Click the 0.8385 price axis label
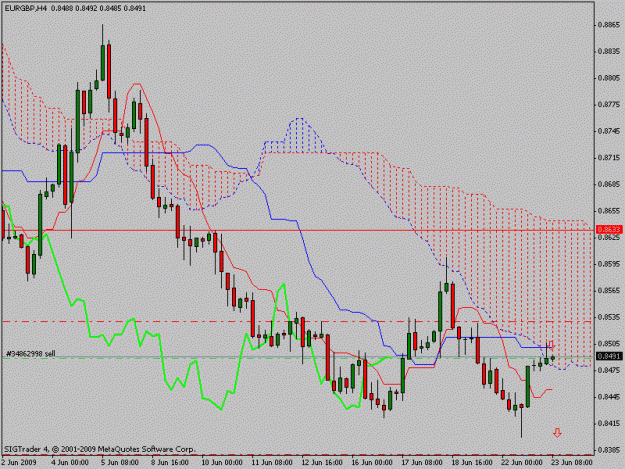Viewport: 625px width, 469px height. 608,450
